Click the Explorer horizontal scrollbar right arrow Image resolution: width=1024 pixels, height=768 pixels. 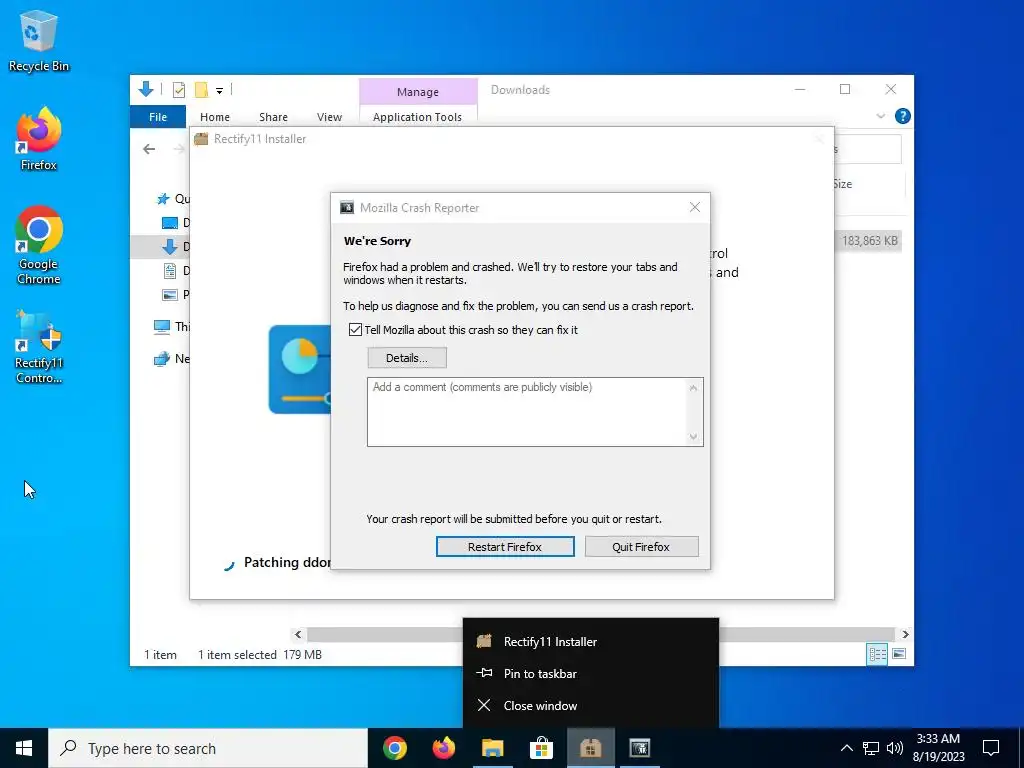pos(905,634)
